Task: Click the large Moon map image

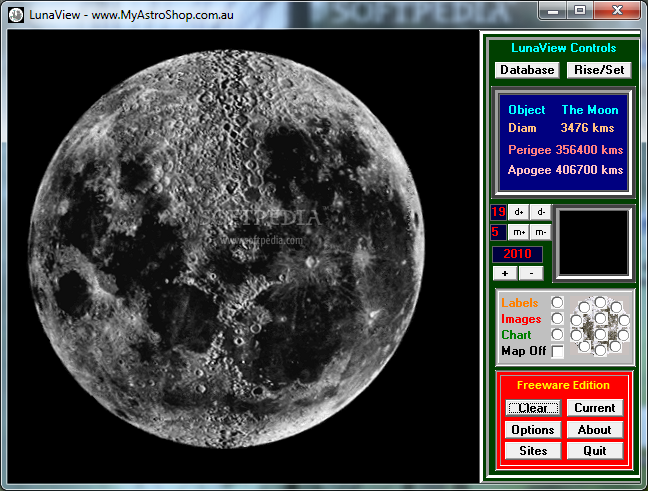Action: pos(226,249)
